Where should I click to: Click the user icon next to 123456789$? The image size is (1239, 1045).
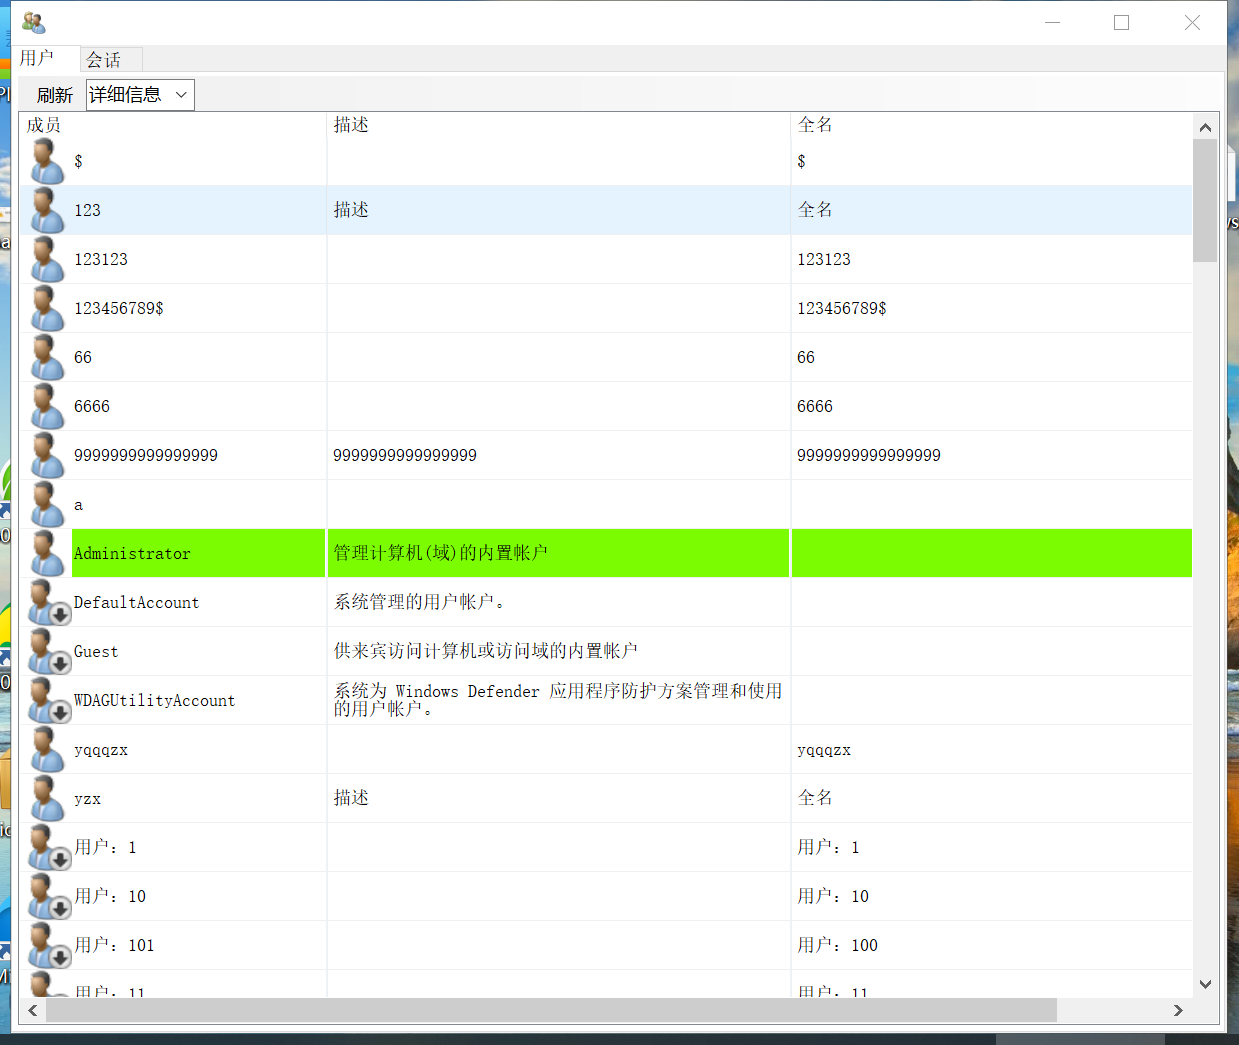(x=46, y=308)
